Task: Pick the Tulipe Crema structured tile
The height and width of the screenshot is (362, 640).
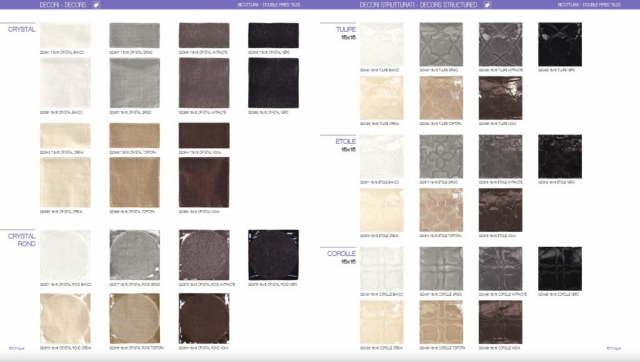Action: [x=382, y=98]
